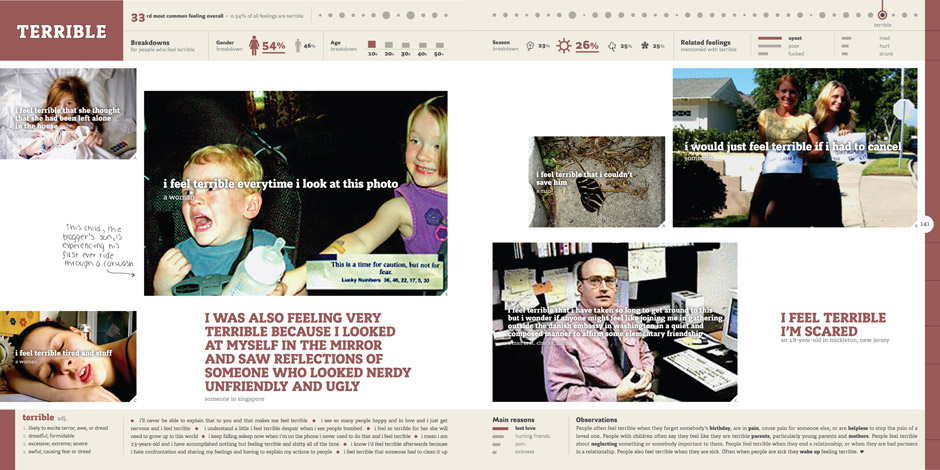Click the red 10s age bar
This screenshot has width=940, height=470.
372,44
